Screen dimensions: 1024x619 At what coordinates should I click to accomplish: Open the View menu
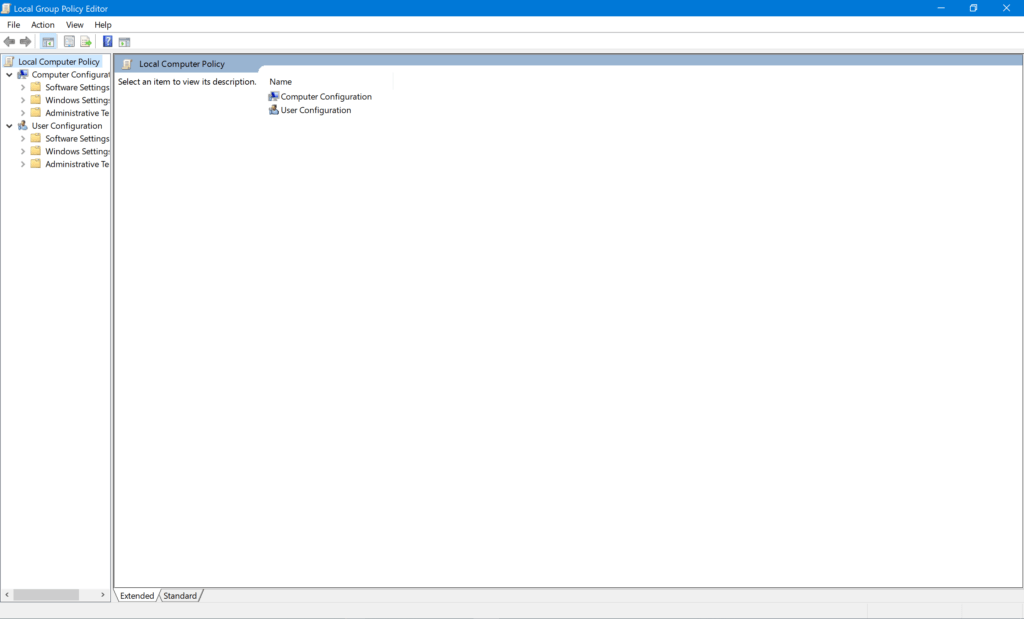click(x=74, y=25)
